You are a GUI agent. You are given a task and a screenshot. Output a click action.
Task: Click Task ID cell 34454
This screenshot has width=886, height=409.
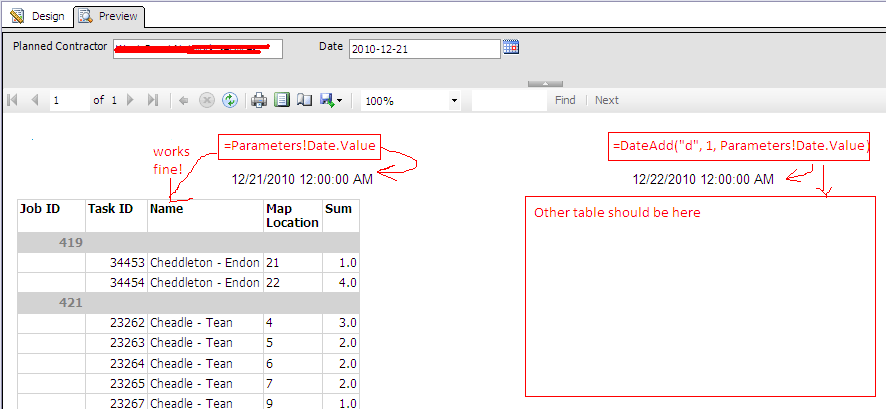coord(116,282)
